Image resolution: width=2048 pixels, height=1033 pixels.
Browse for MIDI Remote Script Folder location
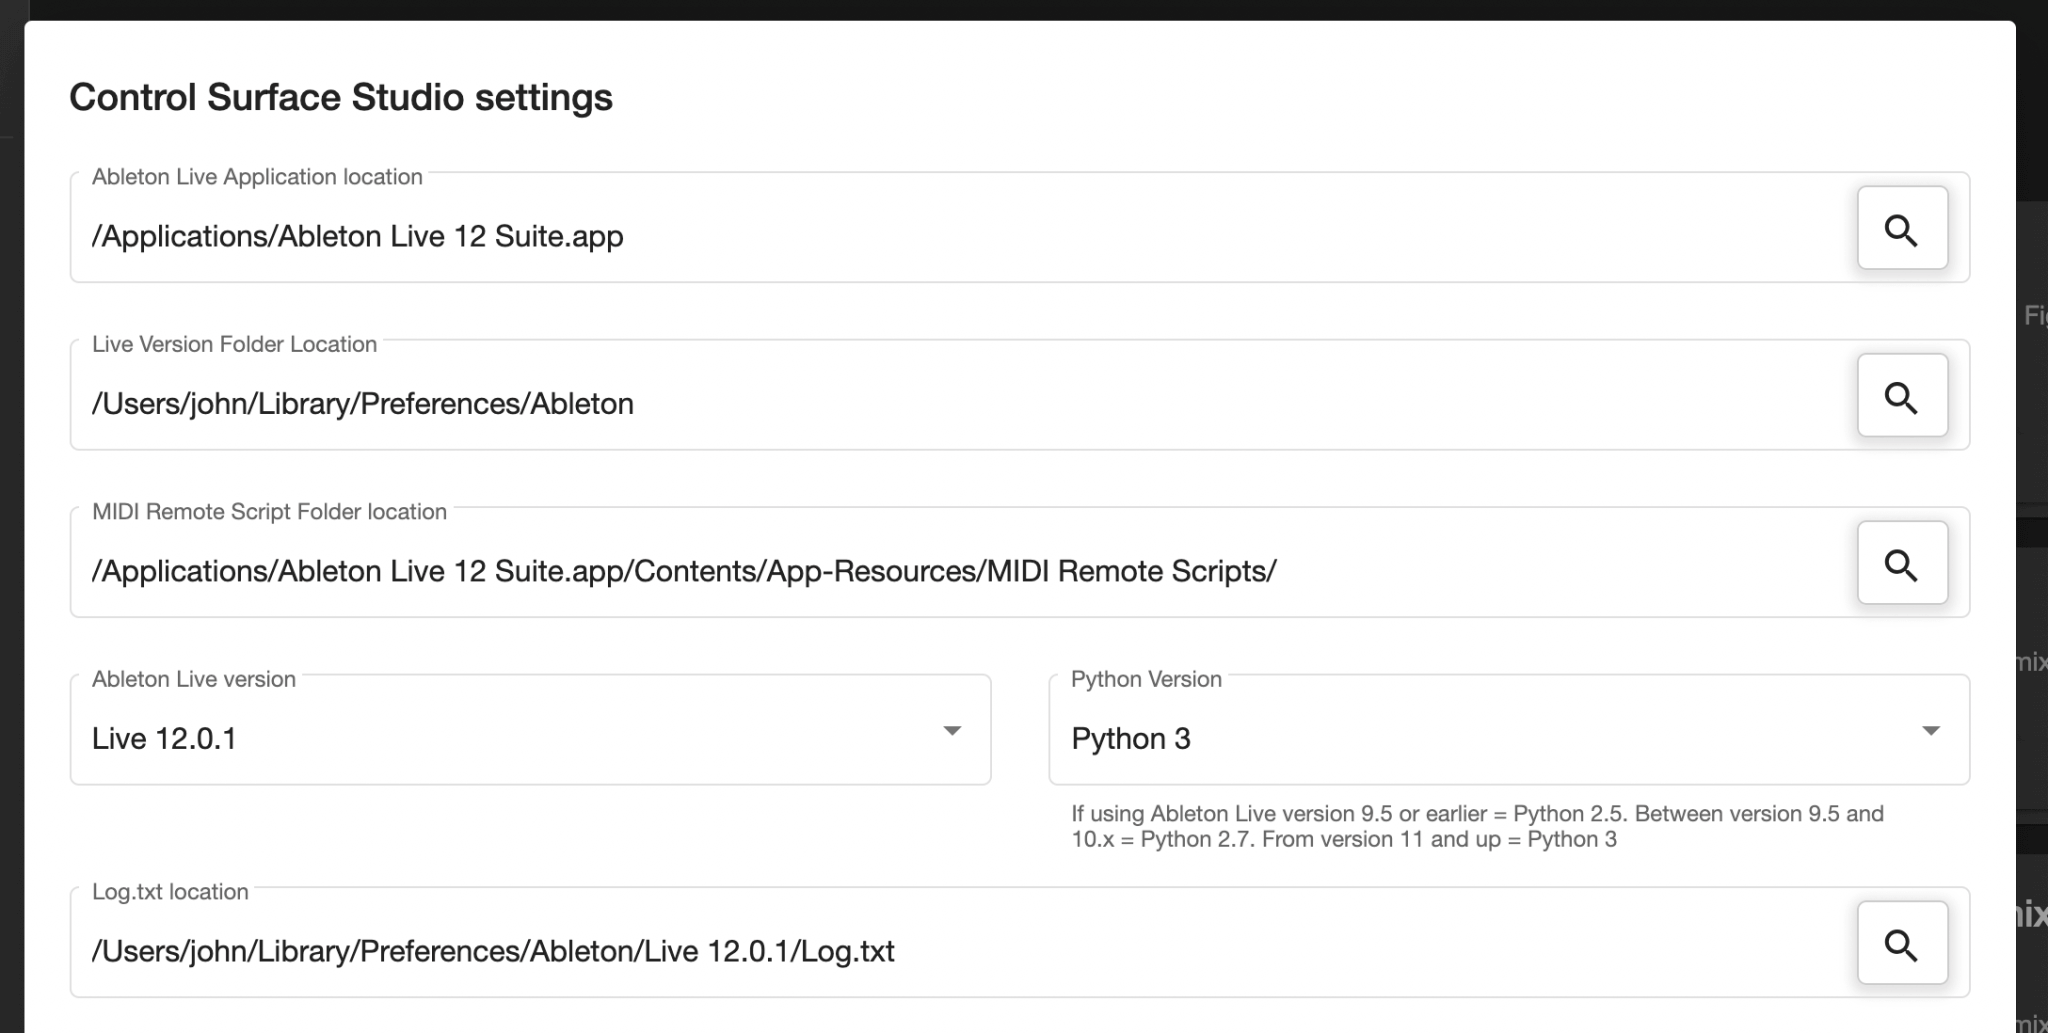tap(1902, 563)
